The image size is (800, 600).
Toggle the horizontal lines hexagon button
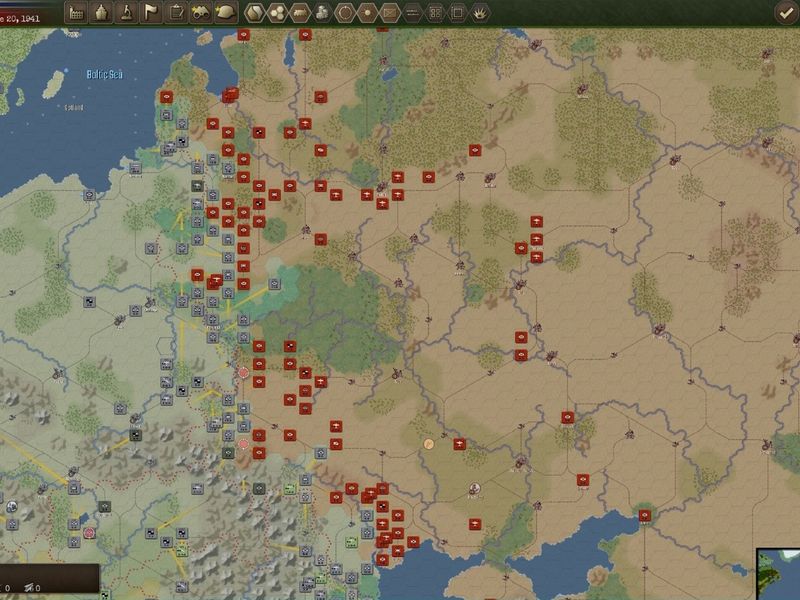pyautogui.click(x=412, y=13)
